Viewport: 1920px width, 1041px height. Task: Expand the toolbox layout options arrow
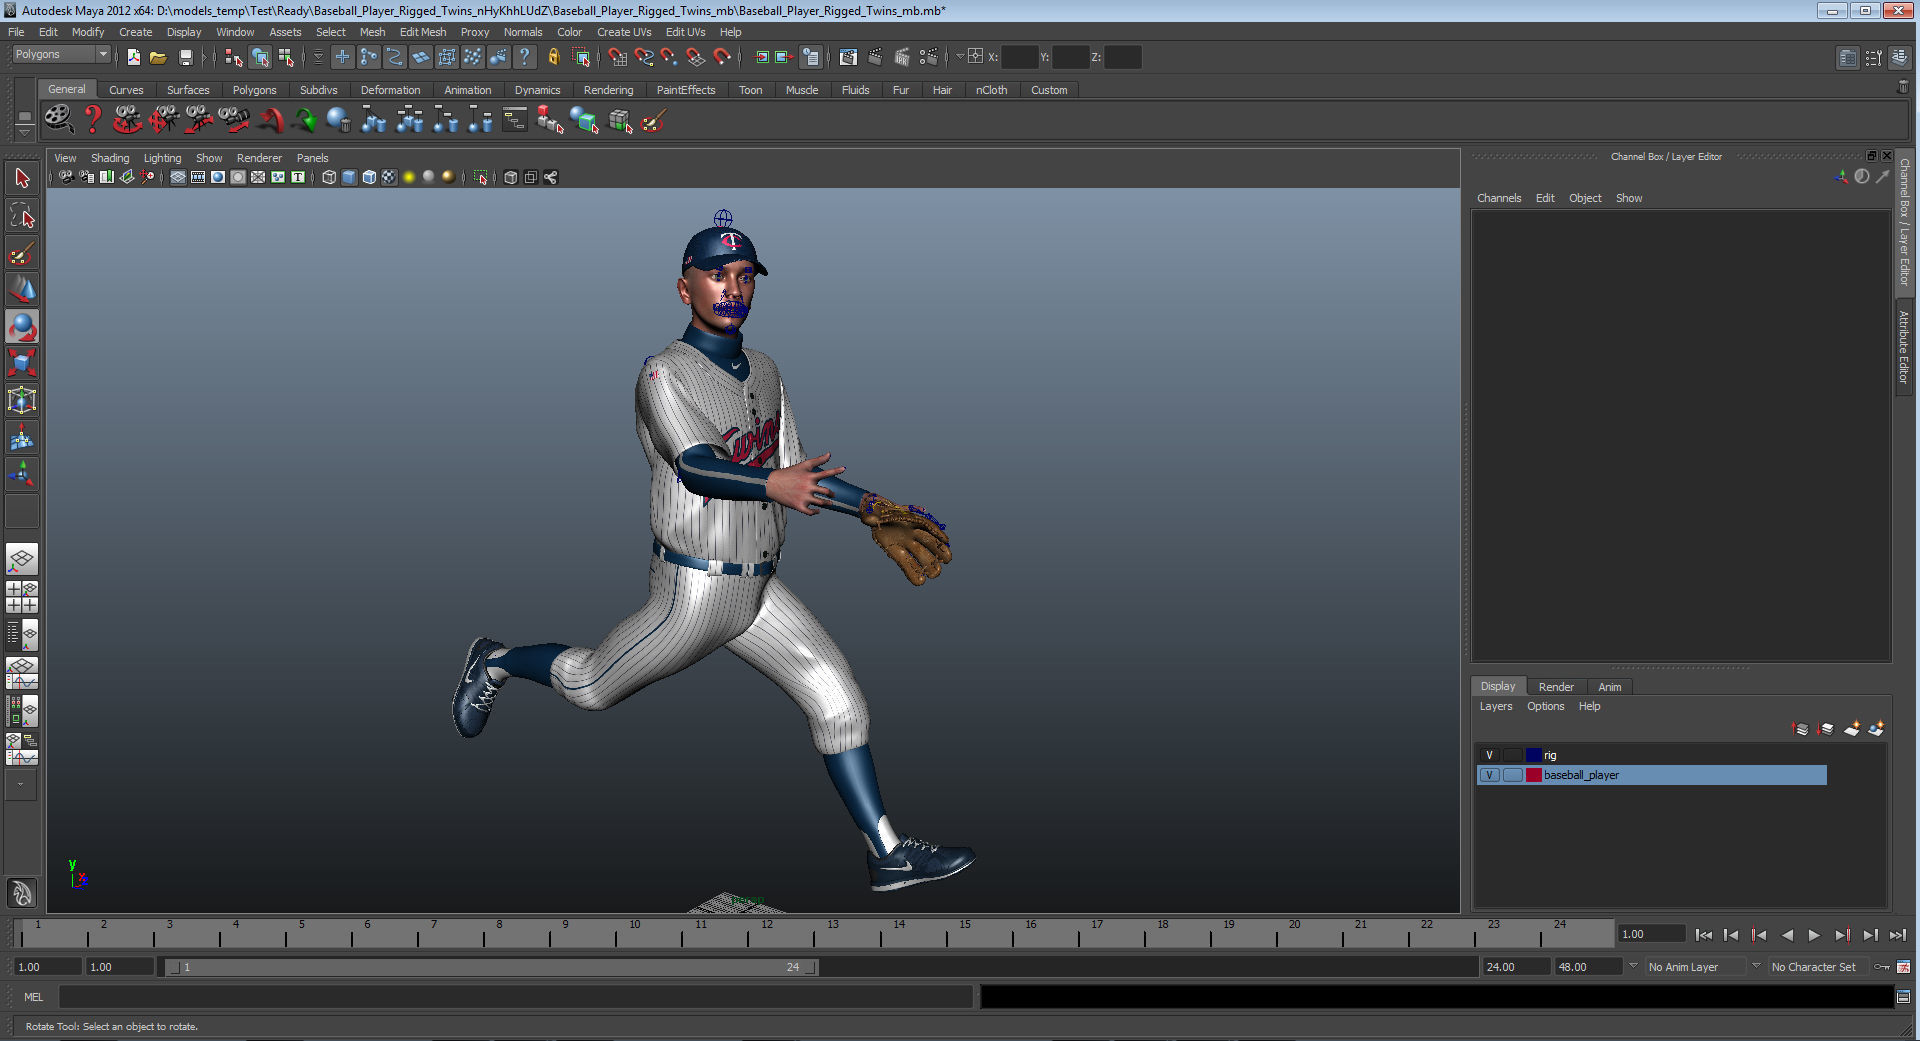tap(21, 785)
